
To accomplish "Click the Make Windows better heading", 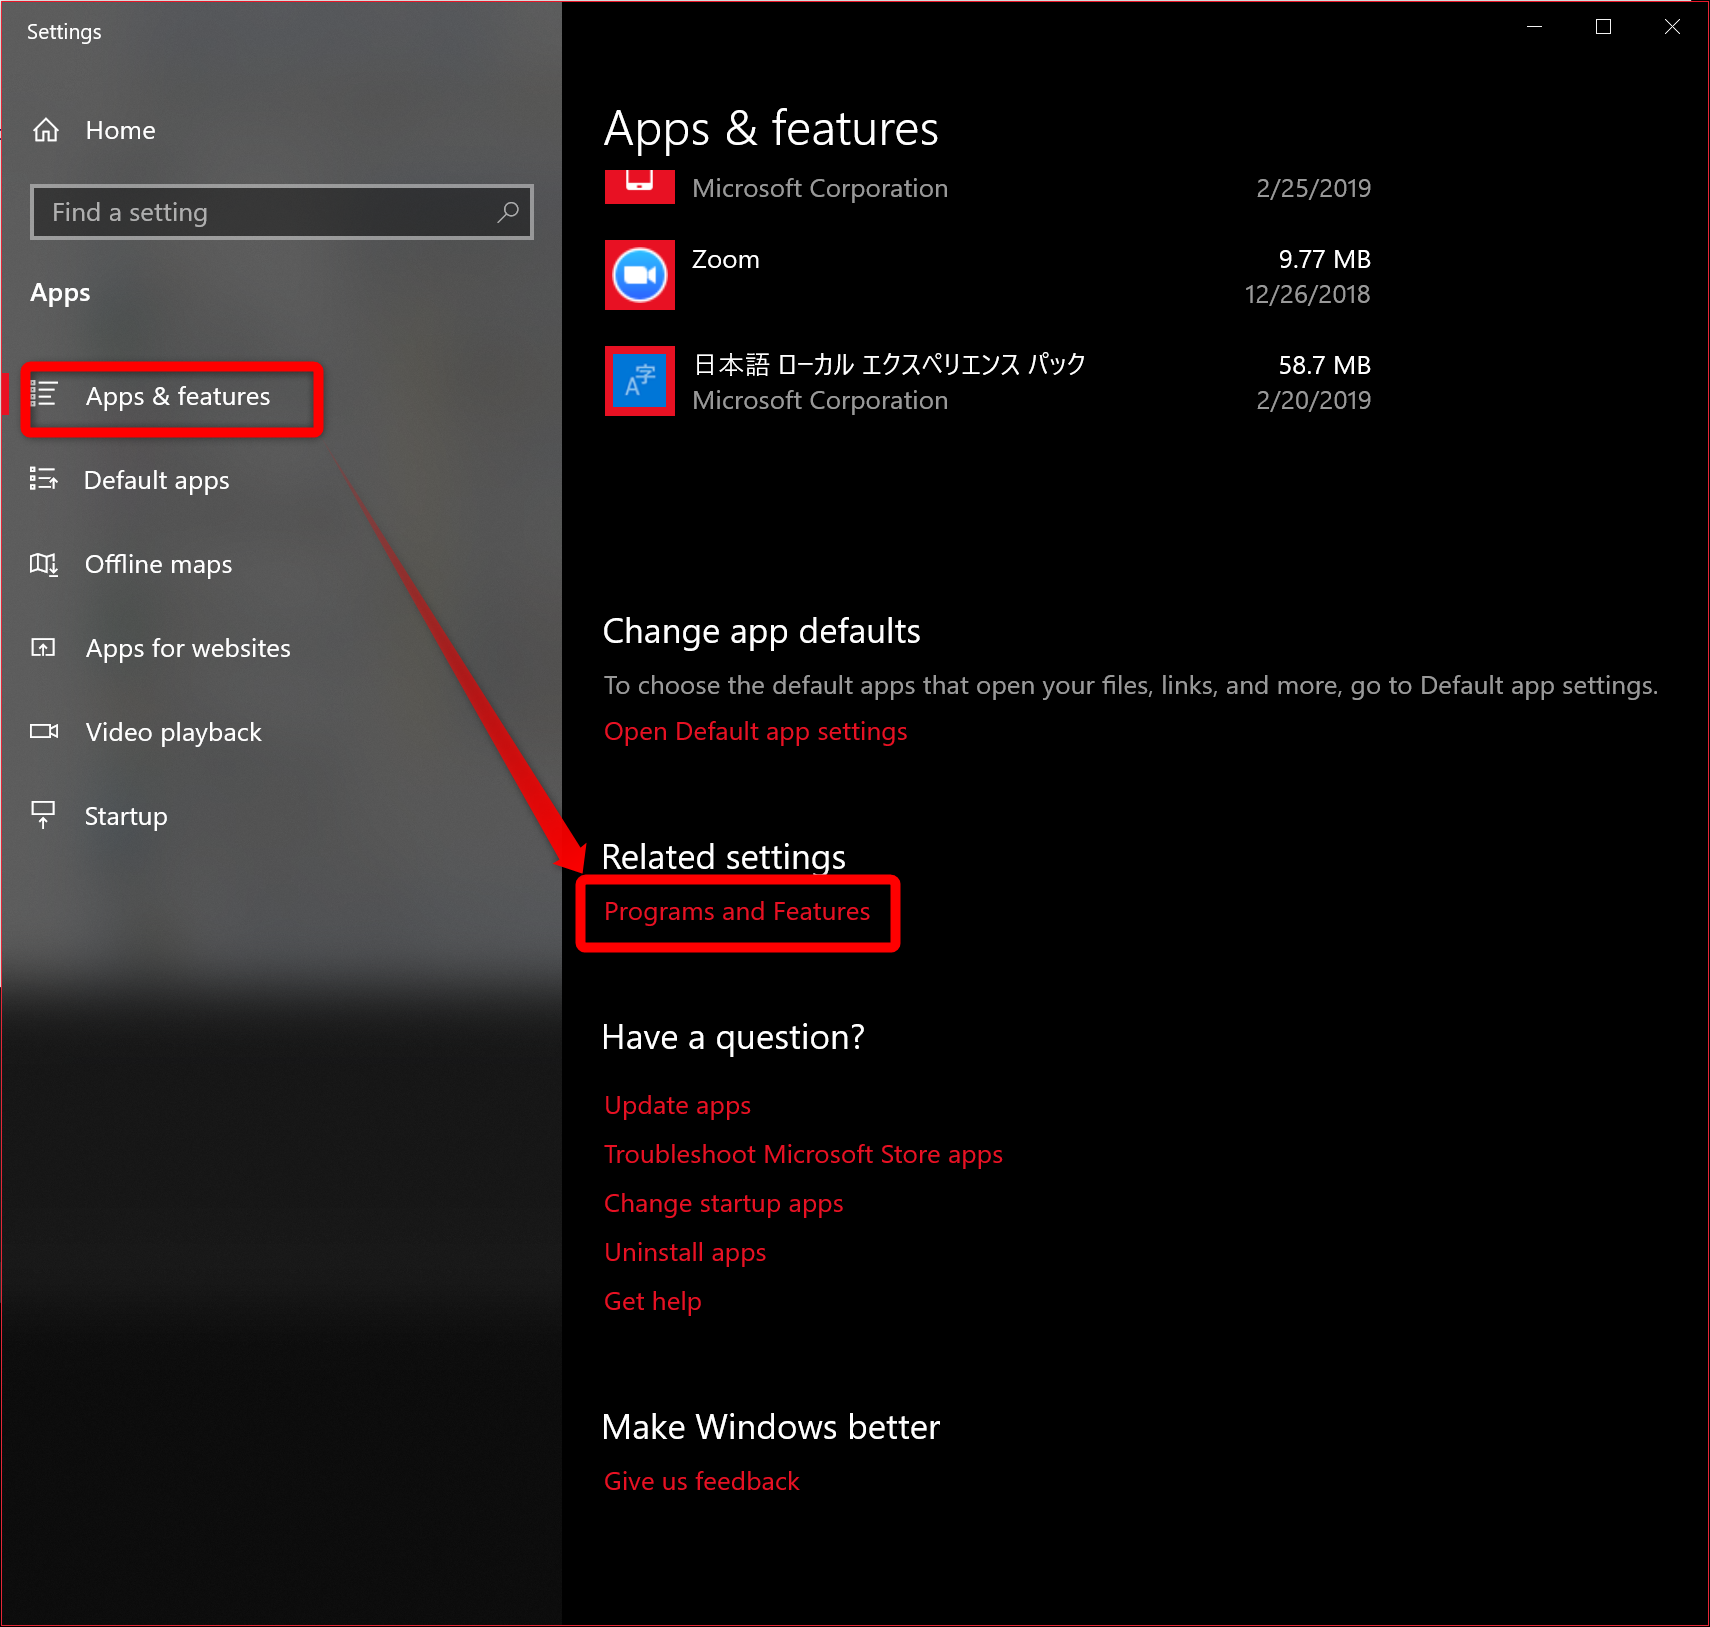I will point(771,1428).
